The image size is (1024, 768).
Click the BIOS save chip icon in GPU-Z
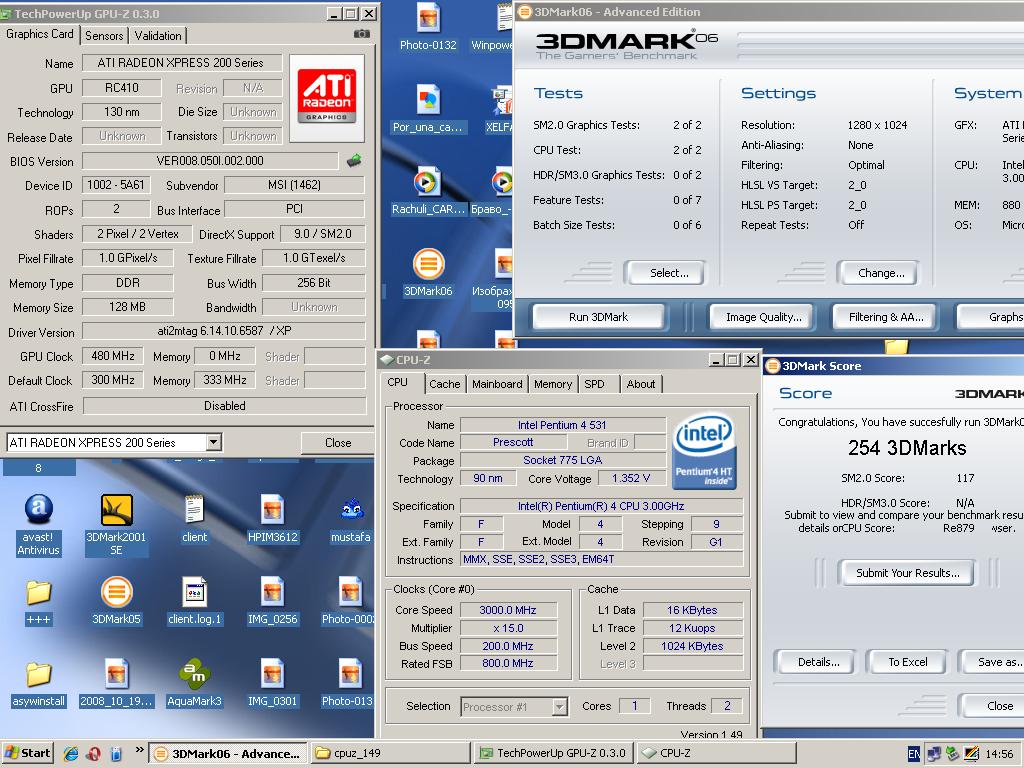[354, 160]
